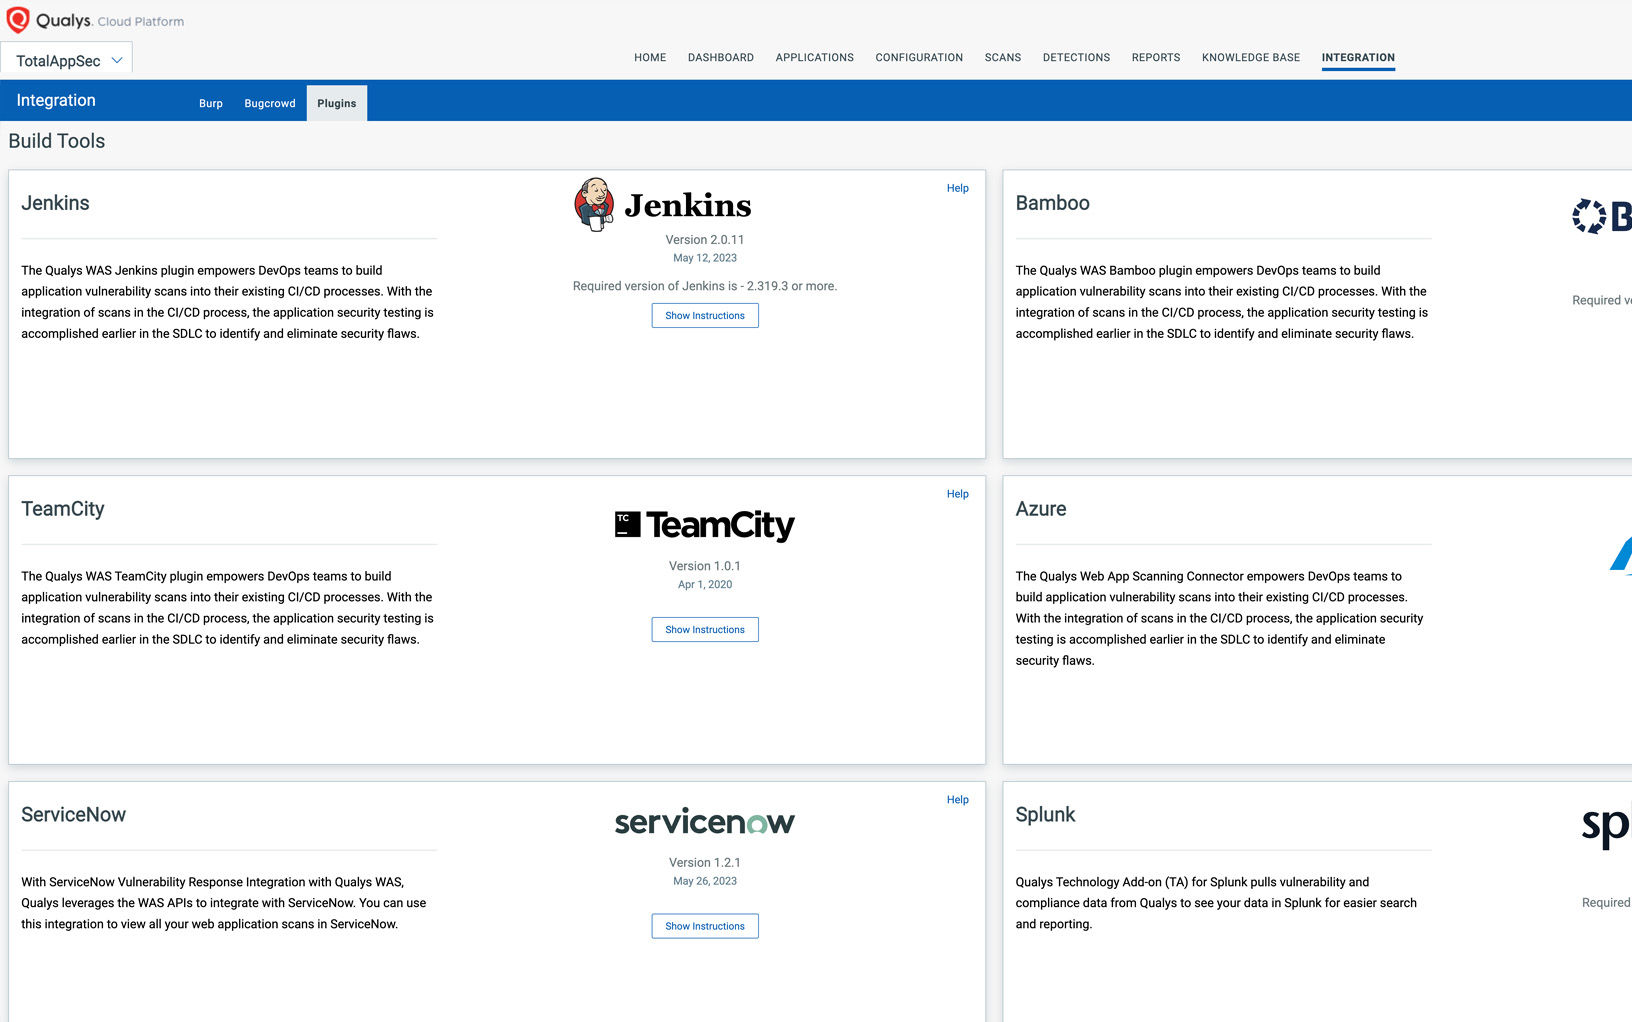1632x1022 pixels.
Task: Click the Qualys shield logo
Action: click(18, 20)
